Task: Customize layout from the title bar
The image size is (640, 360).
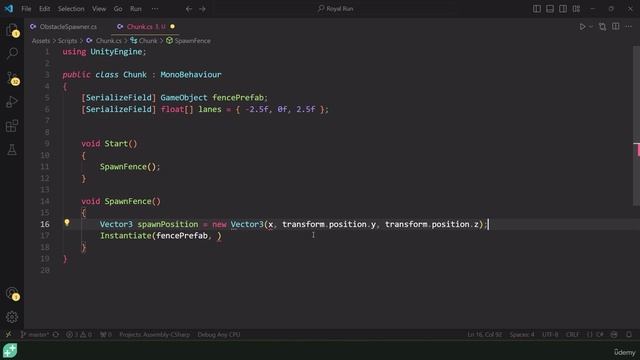Action: point(576,9)
